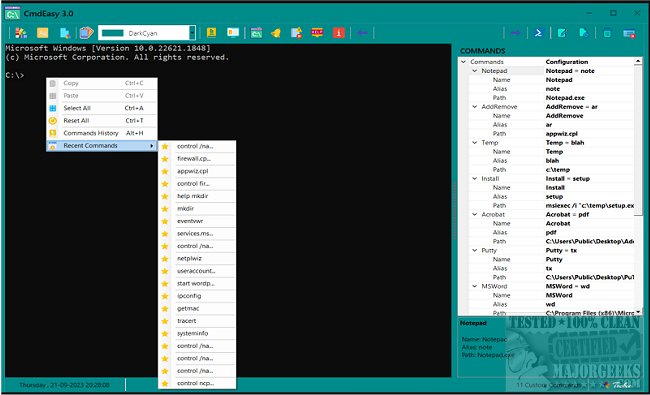Click the trash can delete icon

(x=607, y=33)
